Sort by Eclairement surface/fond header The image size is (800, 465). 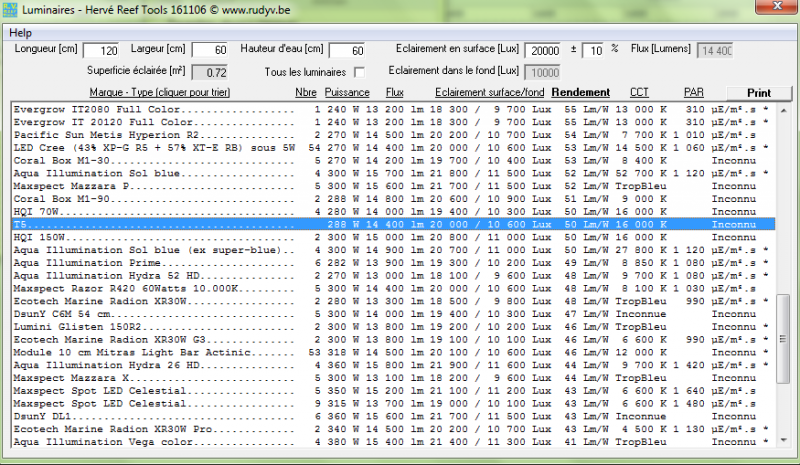tap(489, 92)
